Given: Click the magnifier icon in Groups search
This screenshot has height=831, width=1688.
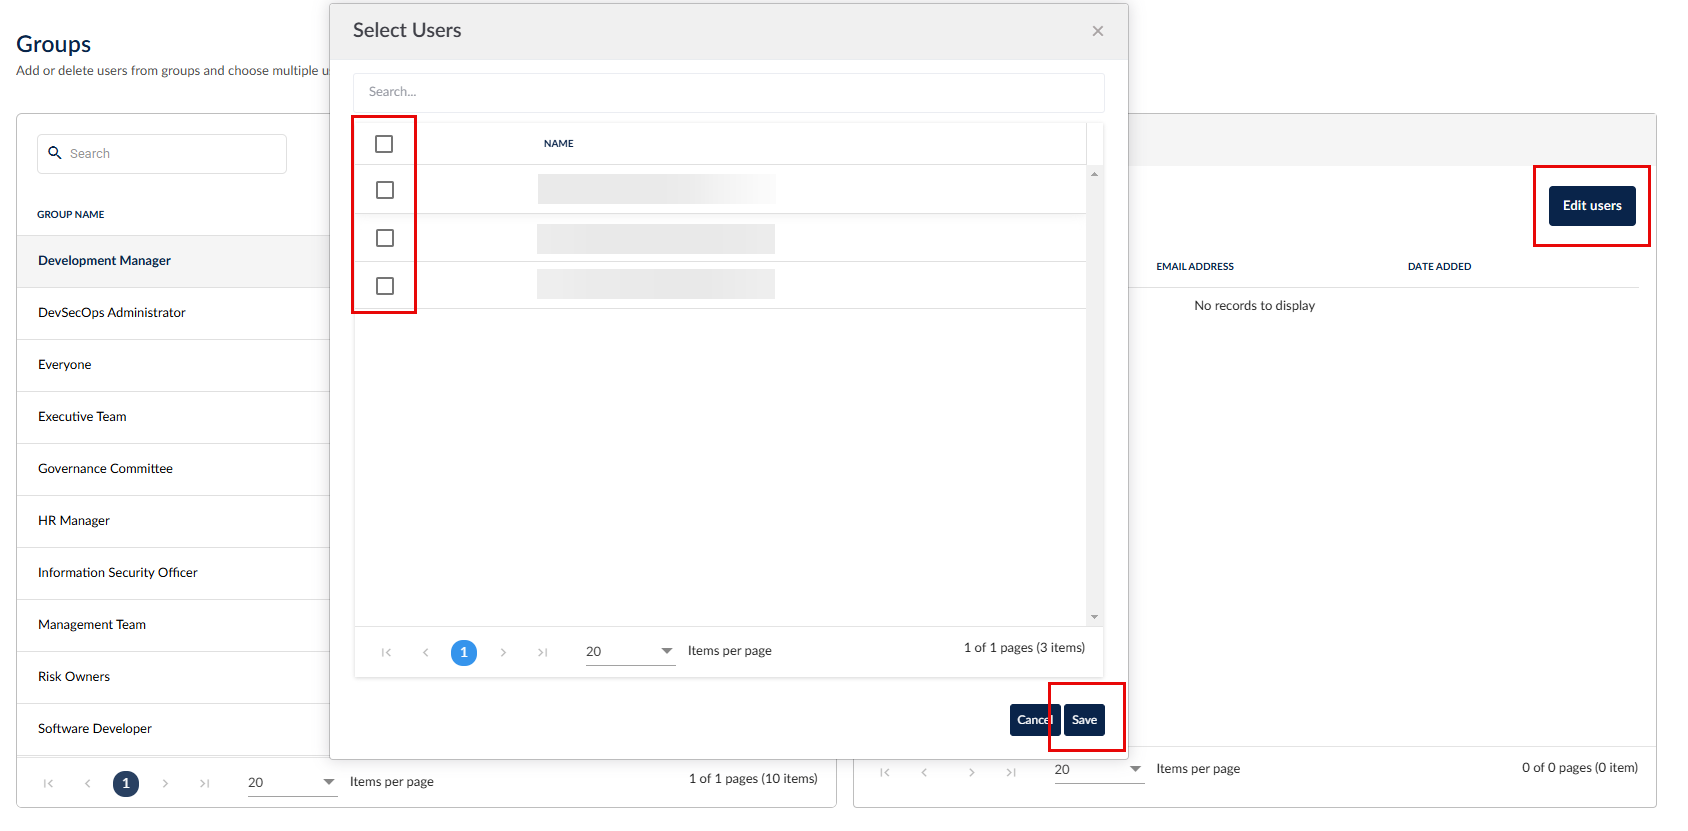Looking at the screenshot, I should 55,153.
